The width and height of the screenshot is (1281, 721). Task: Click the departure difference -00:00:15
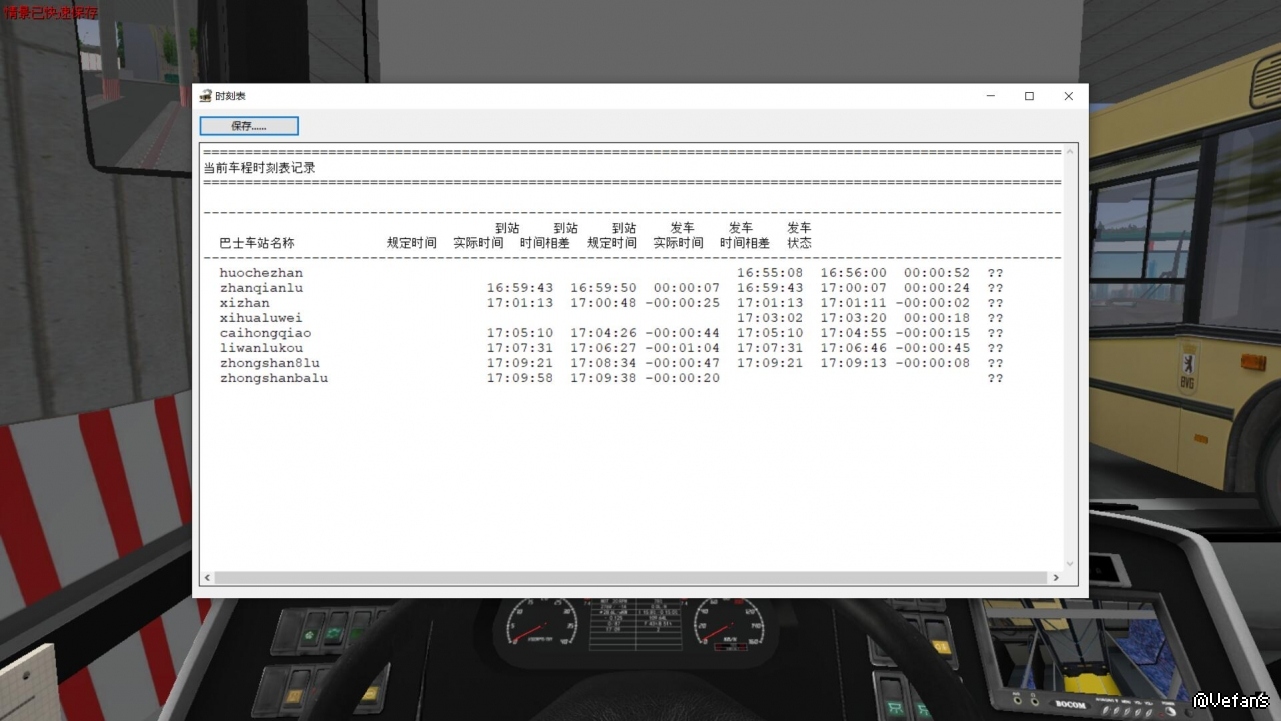tap(933, 333)
